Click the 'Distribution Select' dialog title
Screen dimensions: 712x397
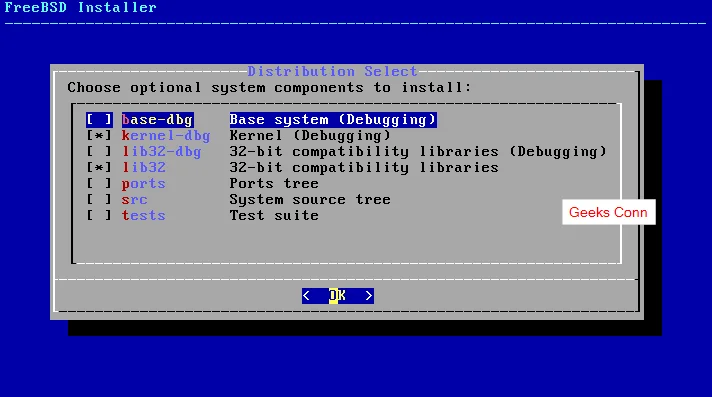pyautogui.click(x=332, y=71)
